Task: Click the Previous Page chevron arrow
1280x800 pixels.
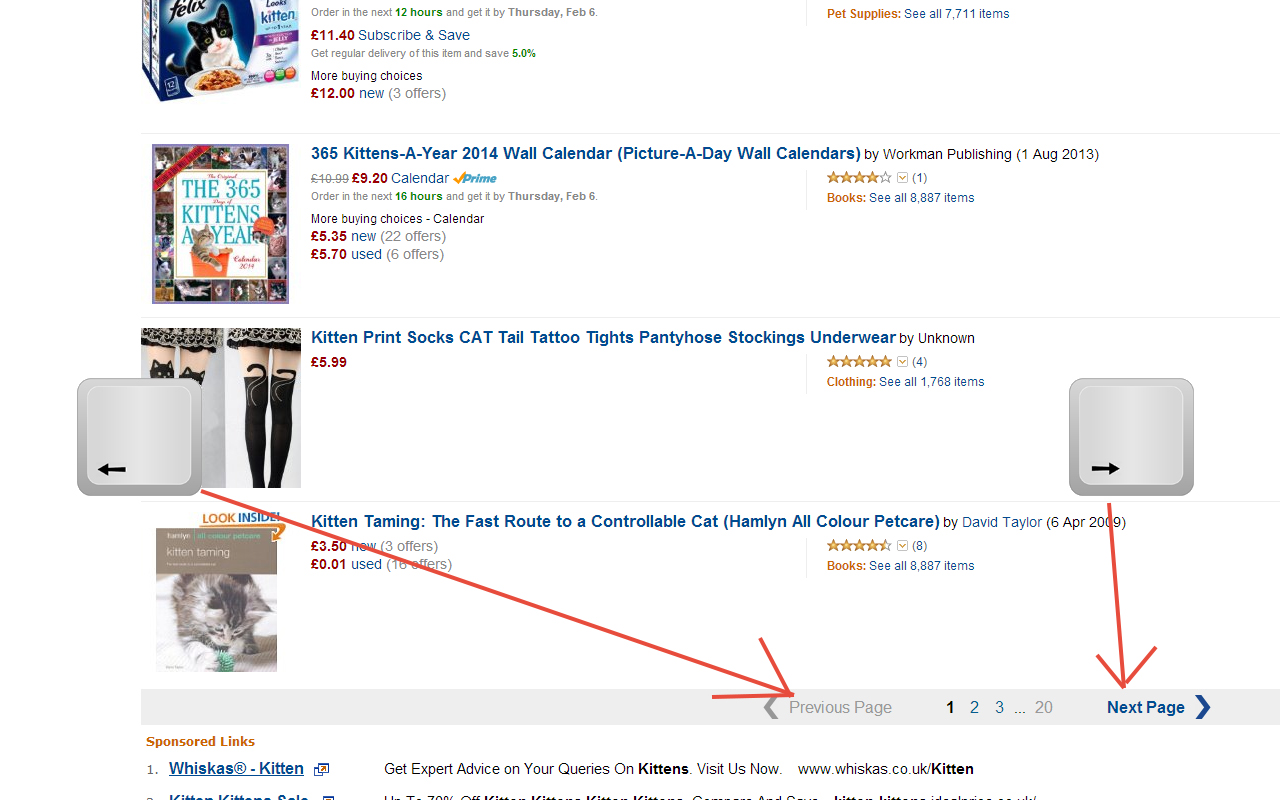Action: (771, 708)
